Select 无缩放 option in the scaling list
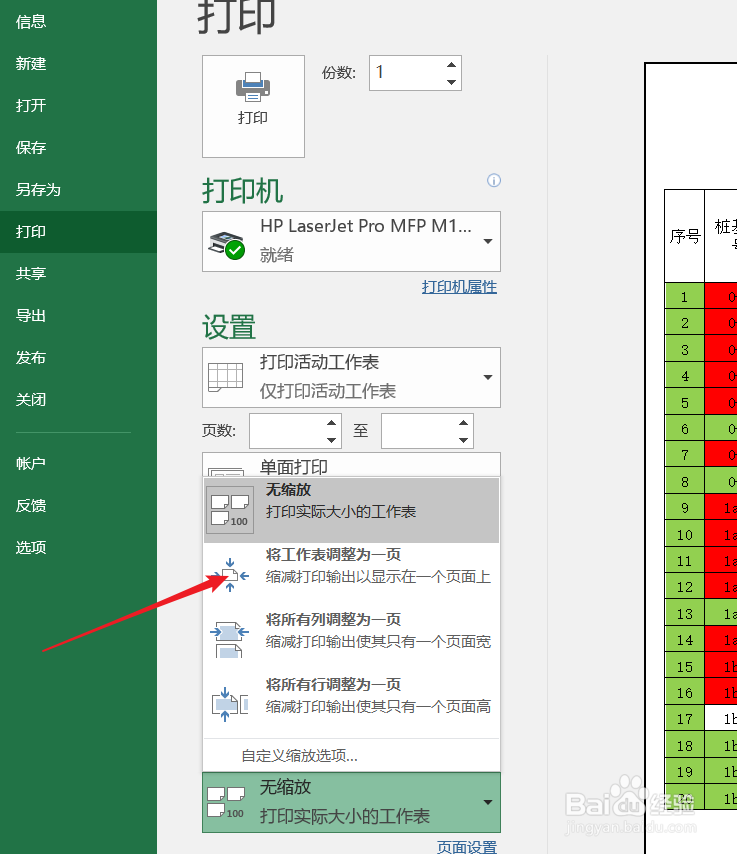Image resolution: width=737 pixels, height=854 pixels. 351,510
